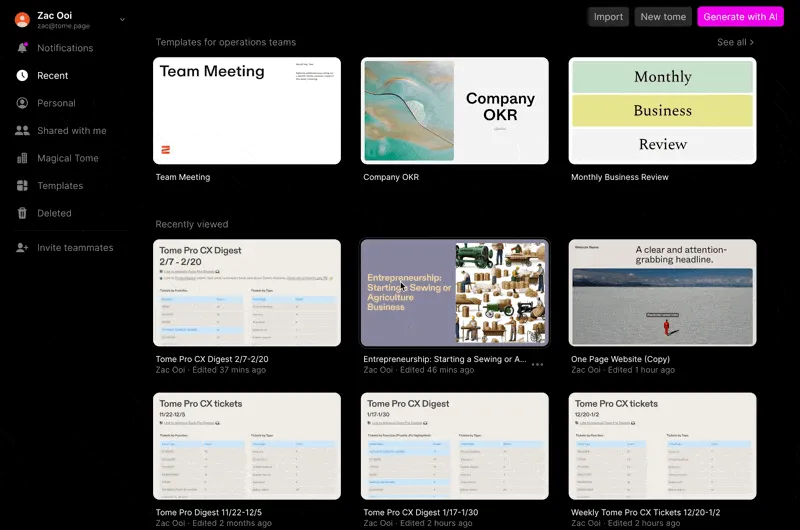The image size is (800, 530).
Task: Click the Shared with me people icon
Action: [22, 131]
